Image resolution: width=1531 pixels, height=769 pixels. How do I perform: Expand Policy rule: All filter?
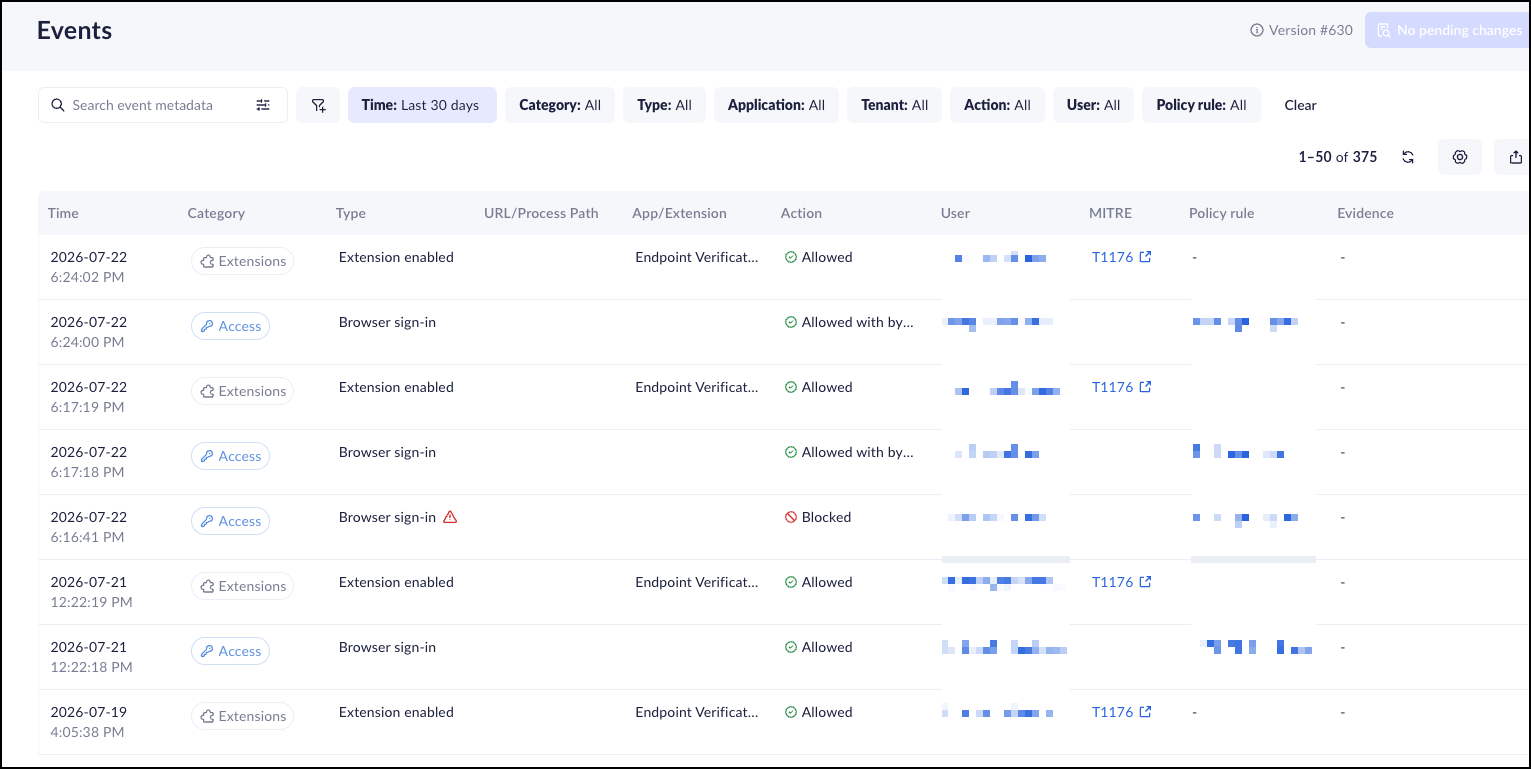pyautogui.click(x=1201, y=105)
